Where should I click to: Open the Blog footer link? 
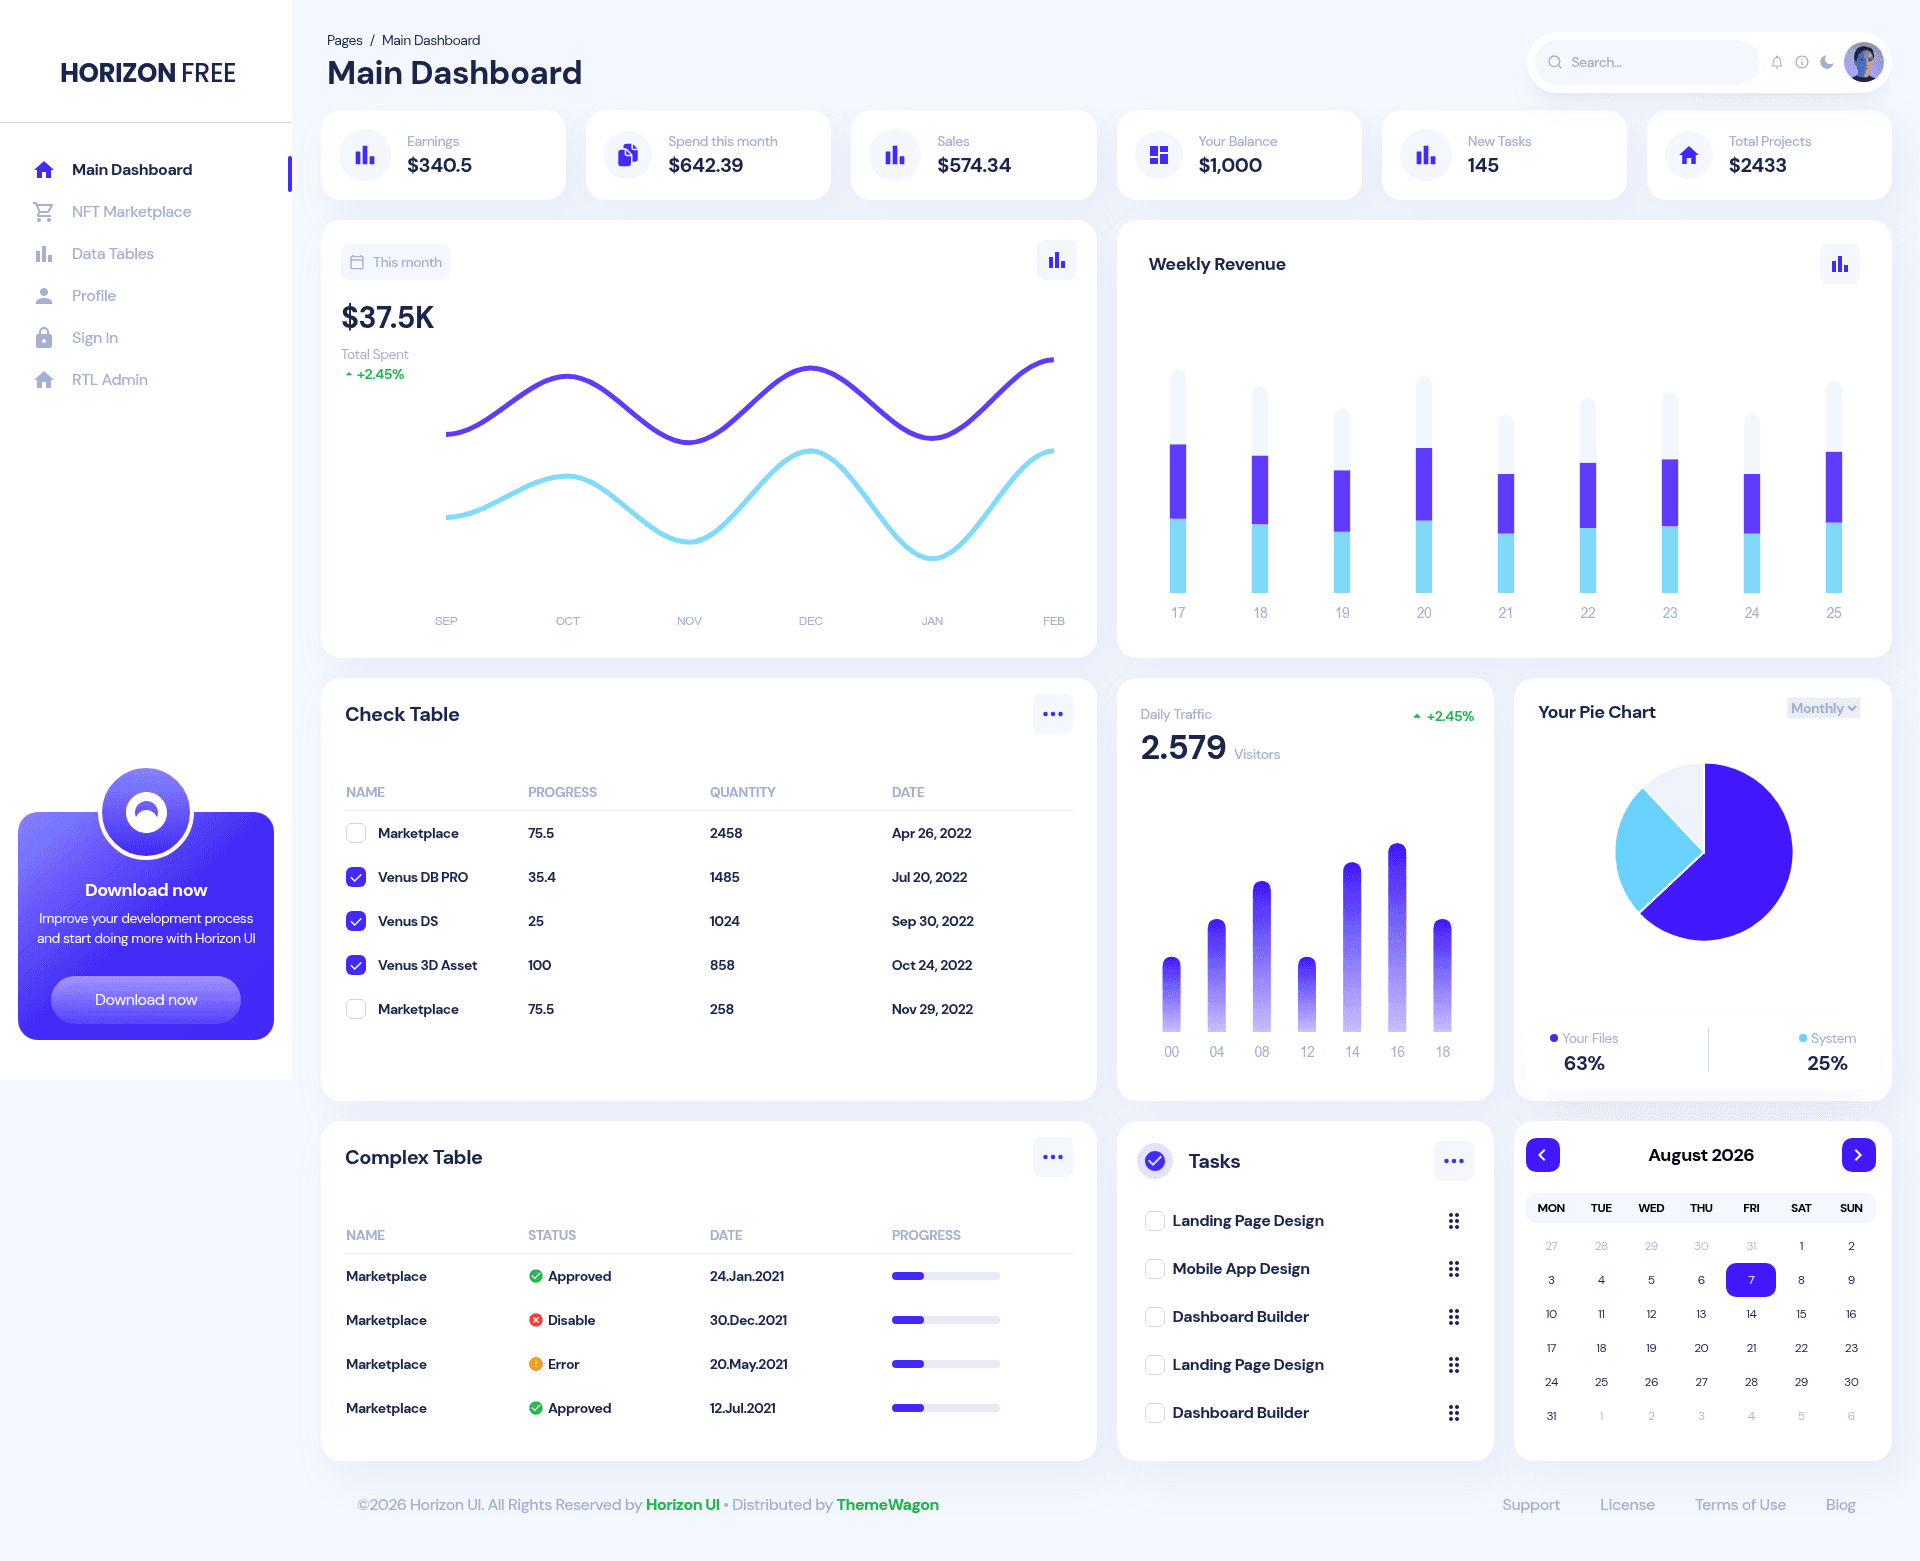click(x=1841, y=1505)
